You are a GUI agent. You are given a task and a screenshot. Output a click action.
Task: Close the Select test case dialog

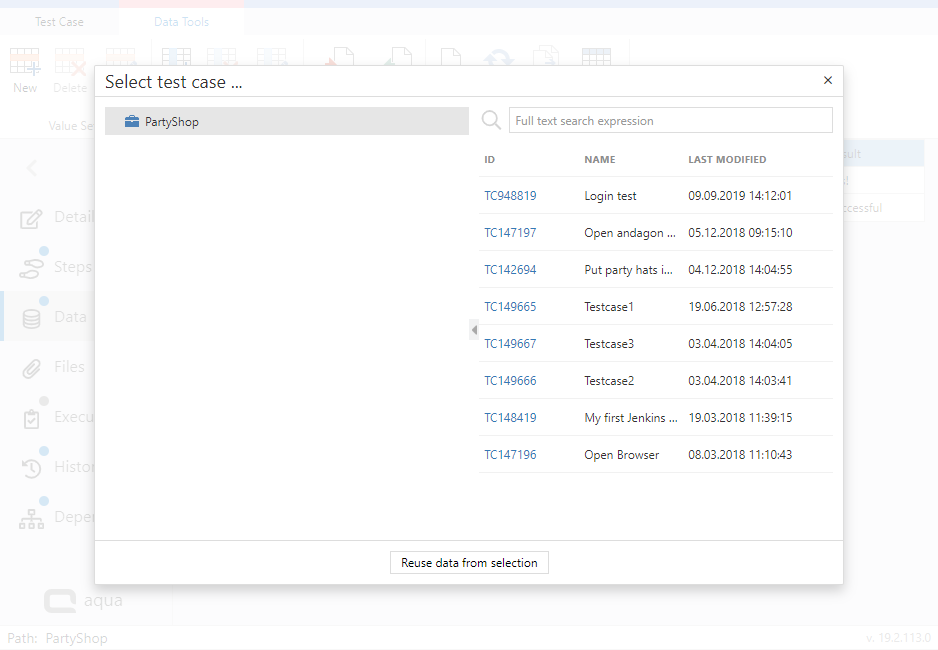click(827, 81)
